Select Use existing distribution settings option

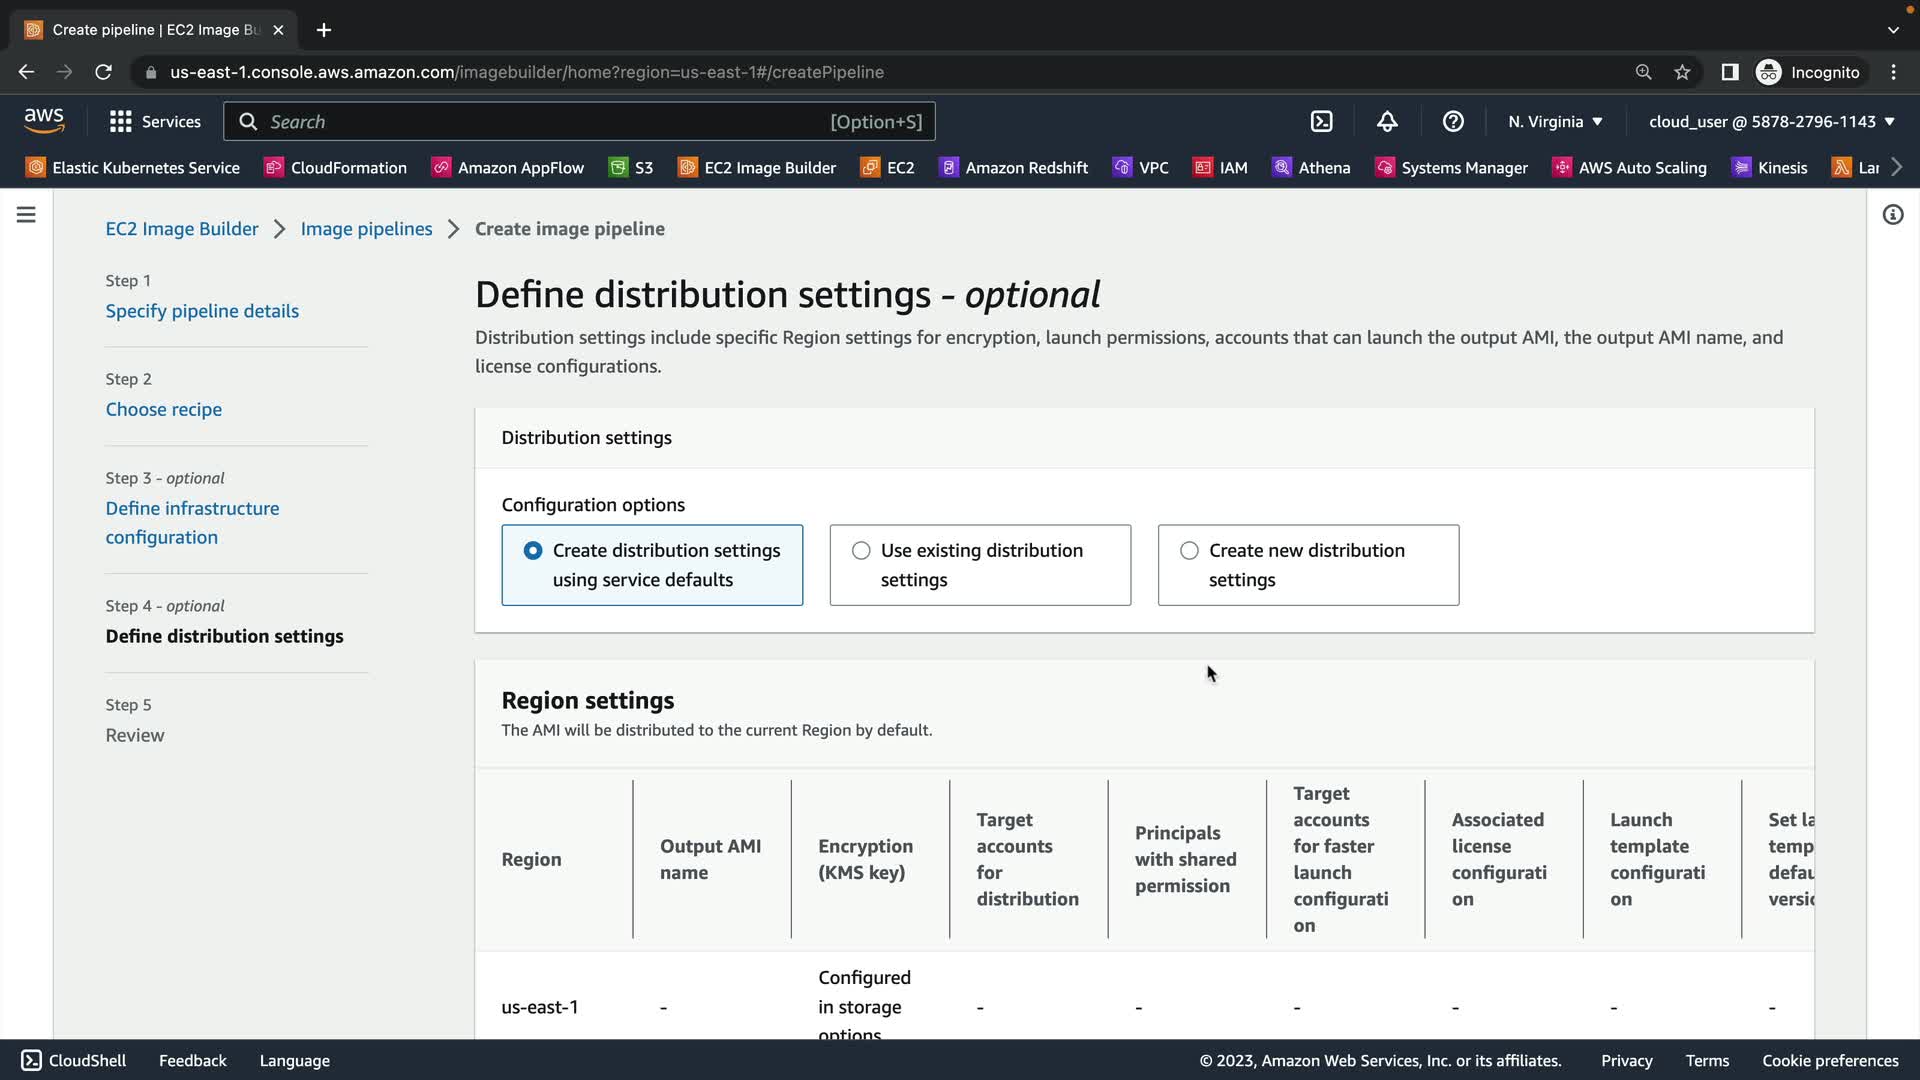pyautogui.click(x=861, y=551)
